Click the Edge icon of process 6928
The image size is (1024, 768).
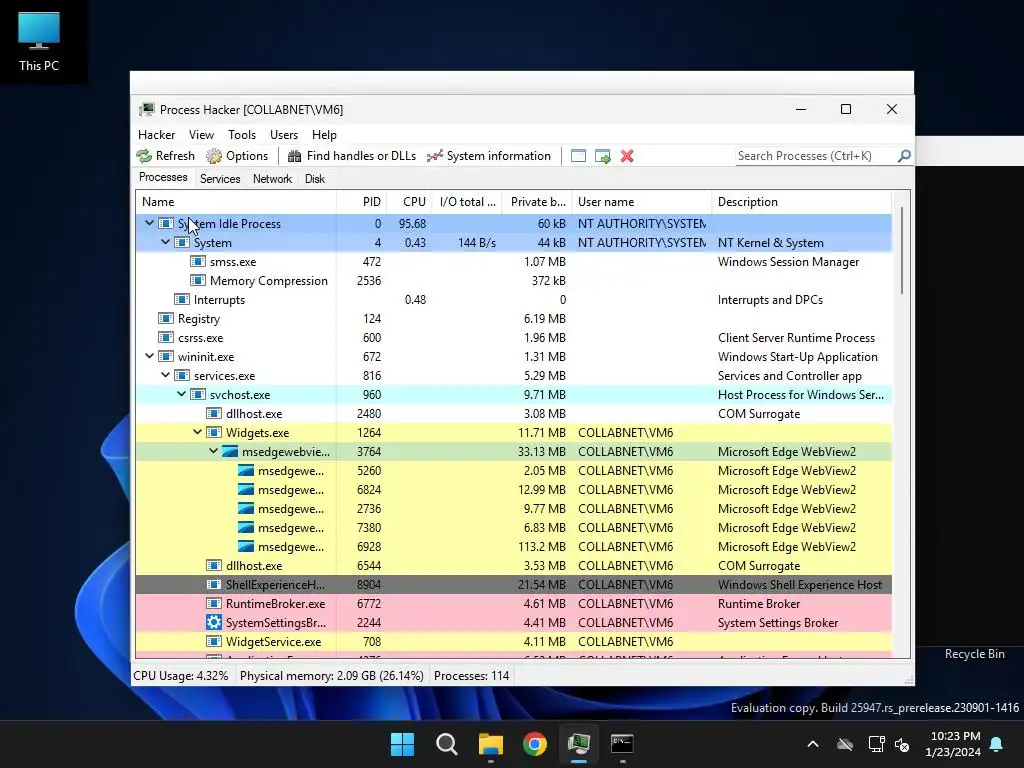pyautogui.click(x=246, y=547)
